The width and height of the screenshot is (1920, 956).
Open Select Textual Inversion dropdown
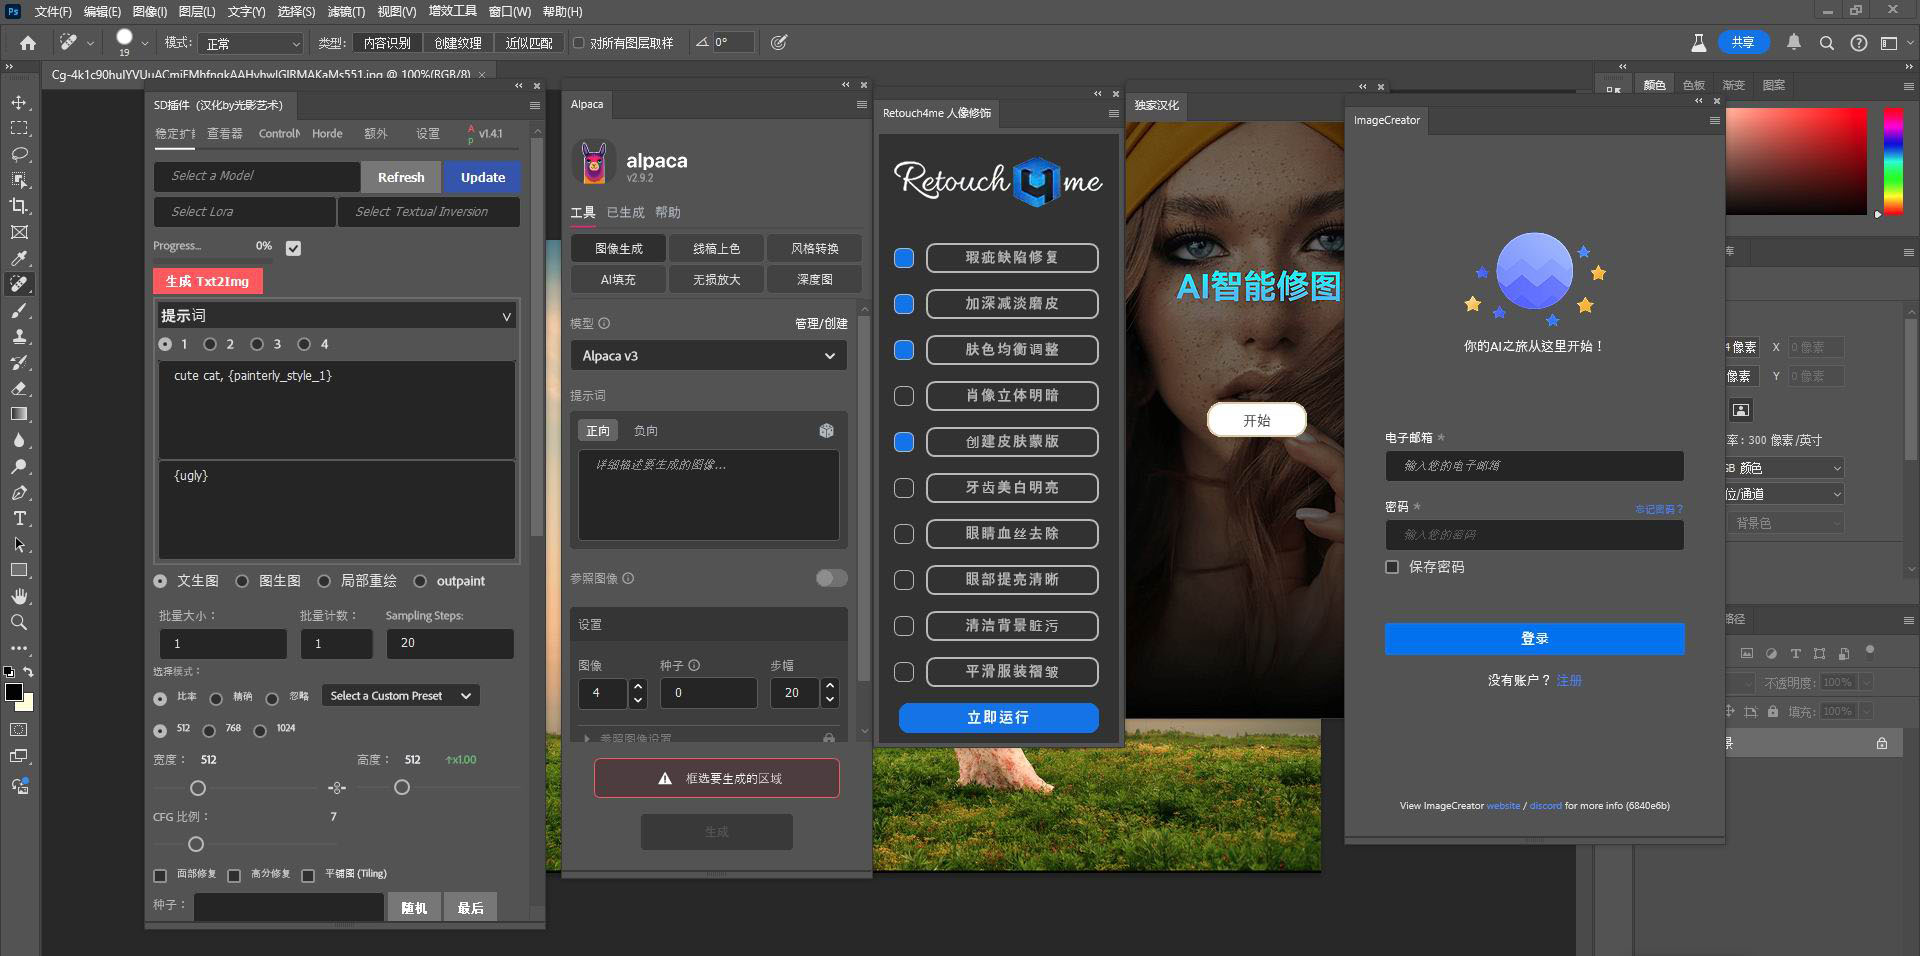click(x=429, y=212)
